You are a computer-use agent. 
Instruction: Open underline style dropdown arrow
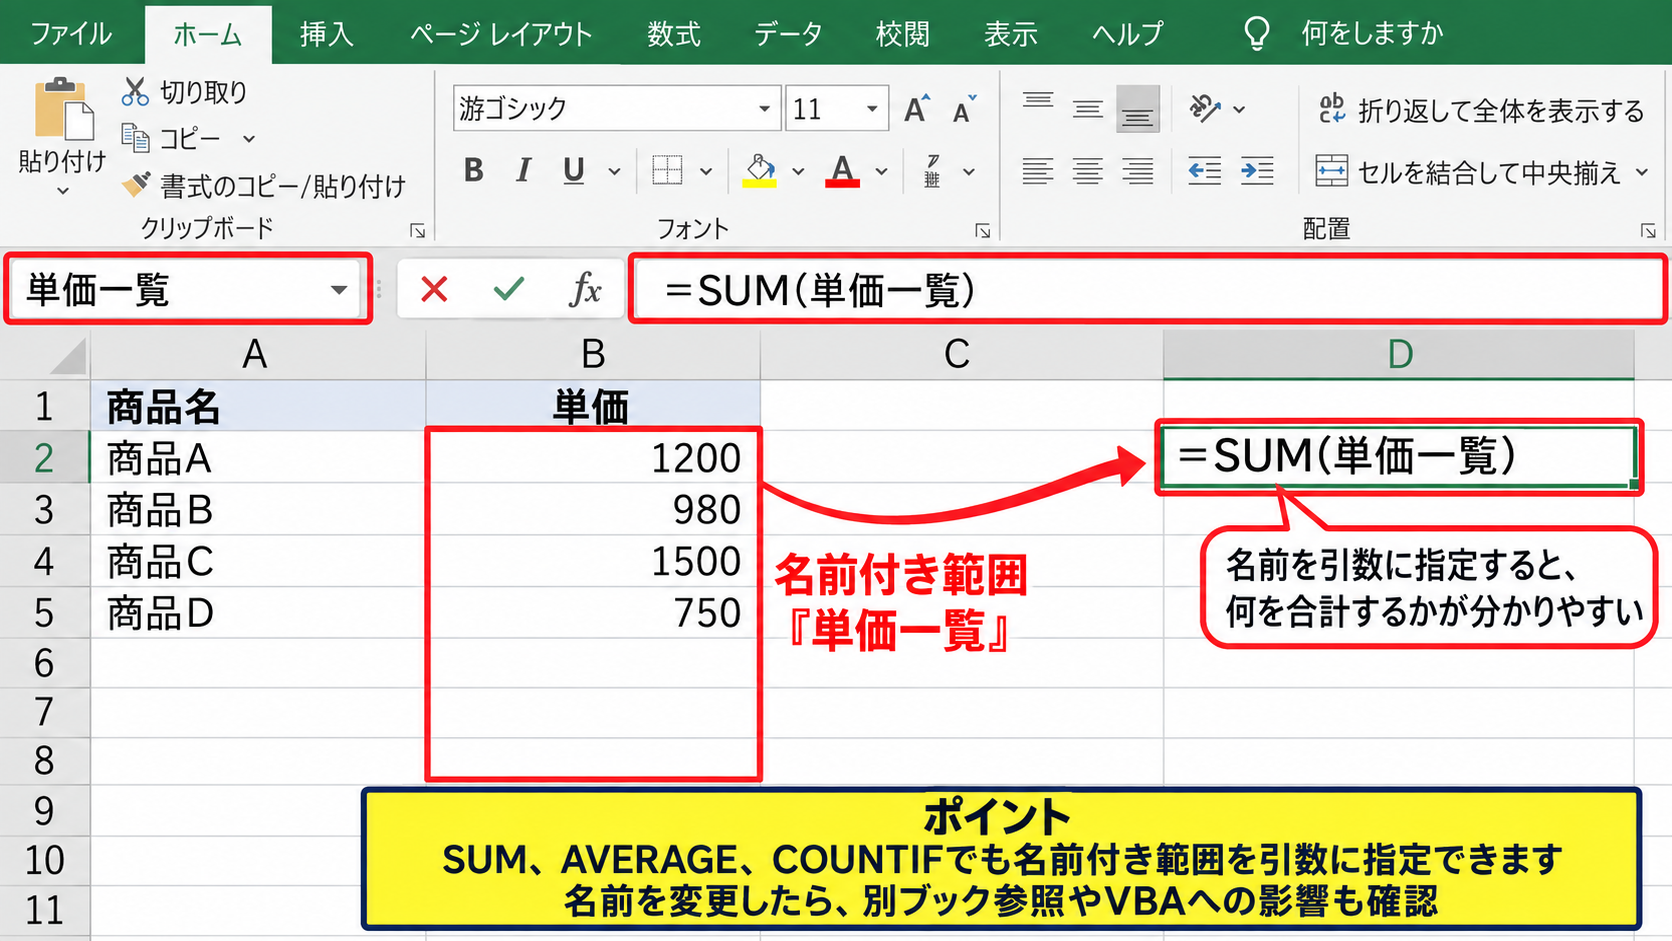(614, 172)
